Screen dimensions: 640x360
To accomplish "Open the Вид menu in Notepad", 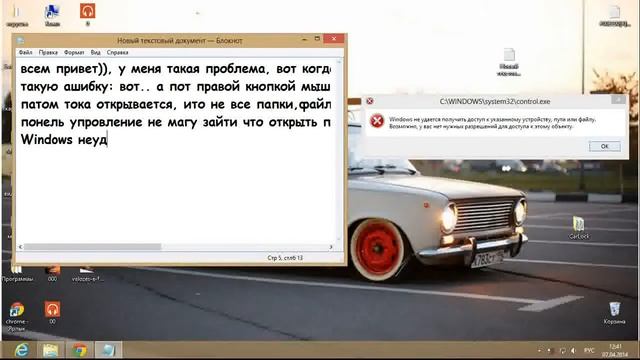I will tap(96, 53).
